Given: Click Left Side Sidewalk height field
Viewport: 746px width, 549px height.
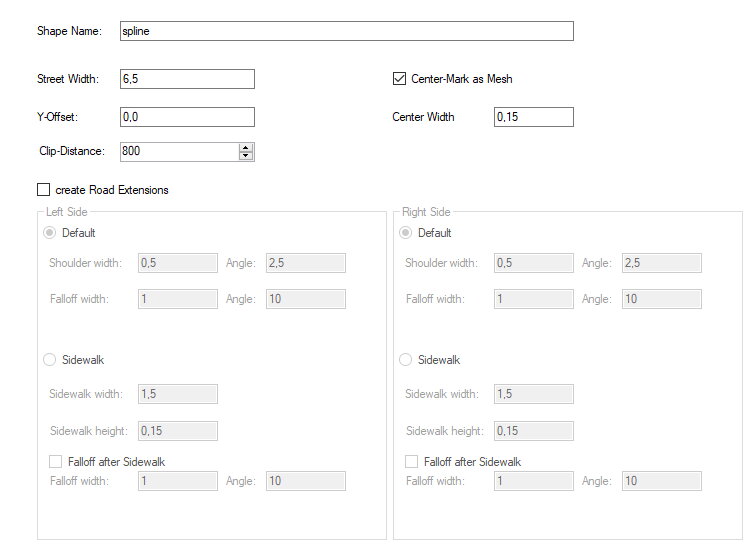Looking at the screenshot, I should tap(177, 431).
